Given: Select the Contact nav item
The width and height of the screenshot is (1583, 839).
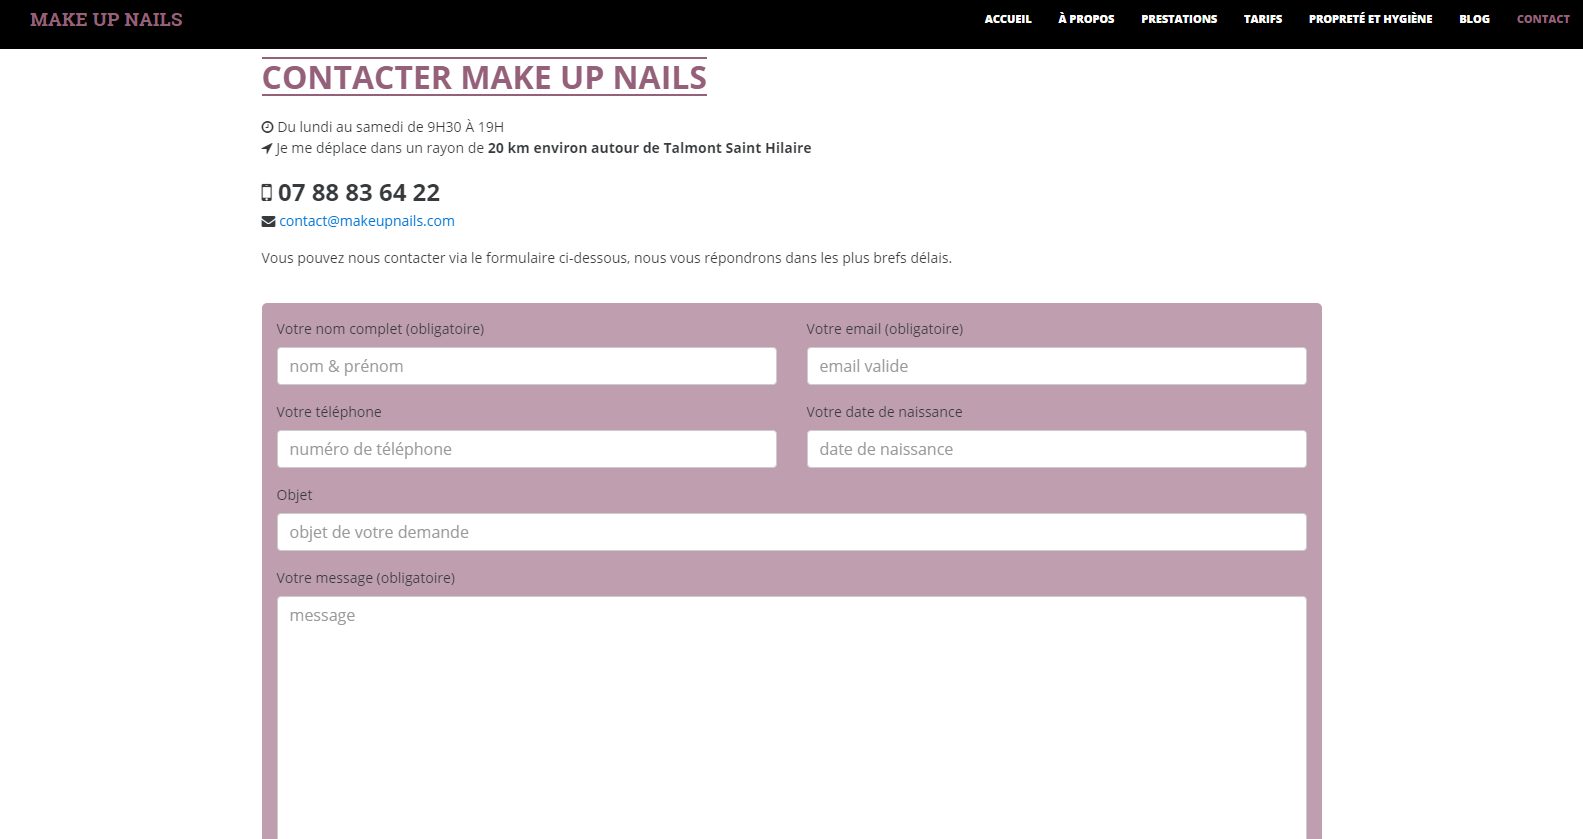Looking at the screenshot, I should pyautogui.click(x=1543, y=19).
